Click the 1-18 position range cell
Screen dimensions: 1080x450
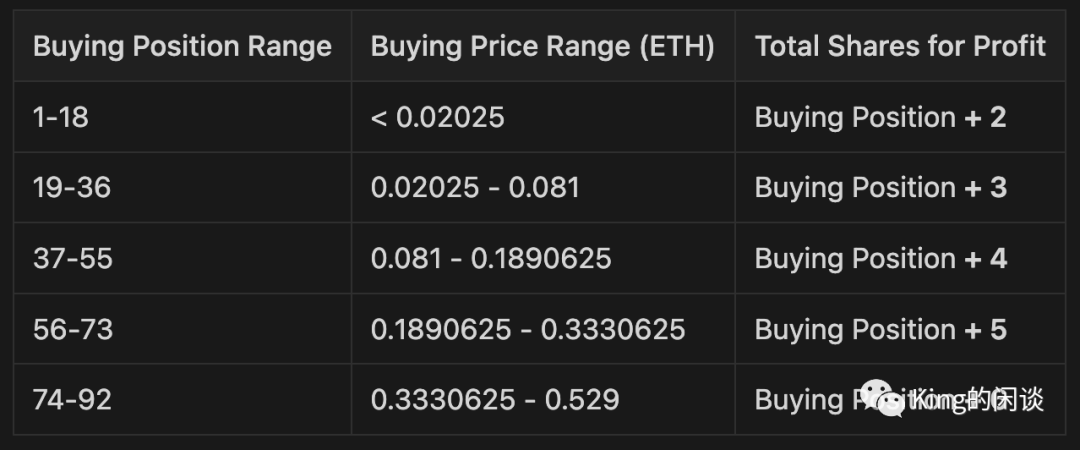coord(183,117)
